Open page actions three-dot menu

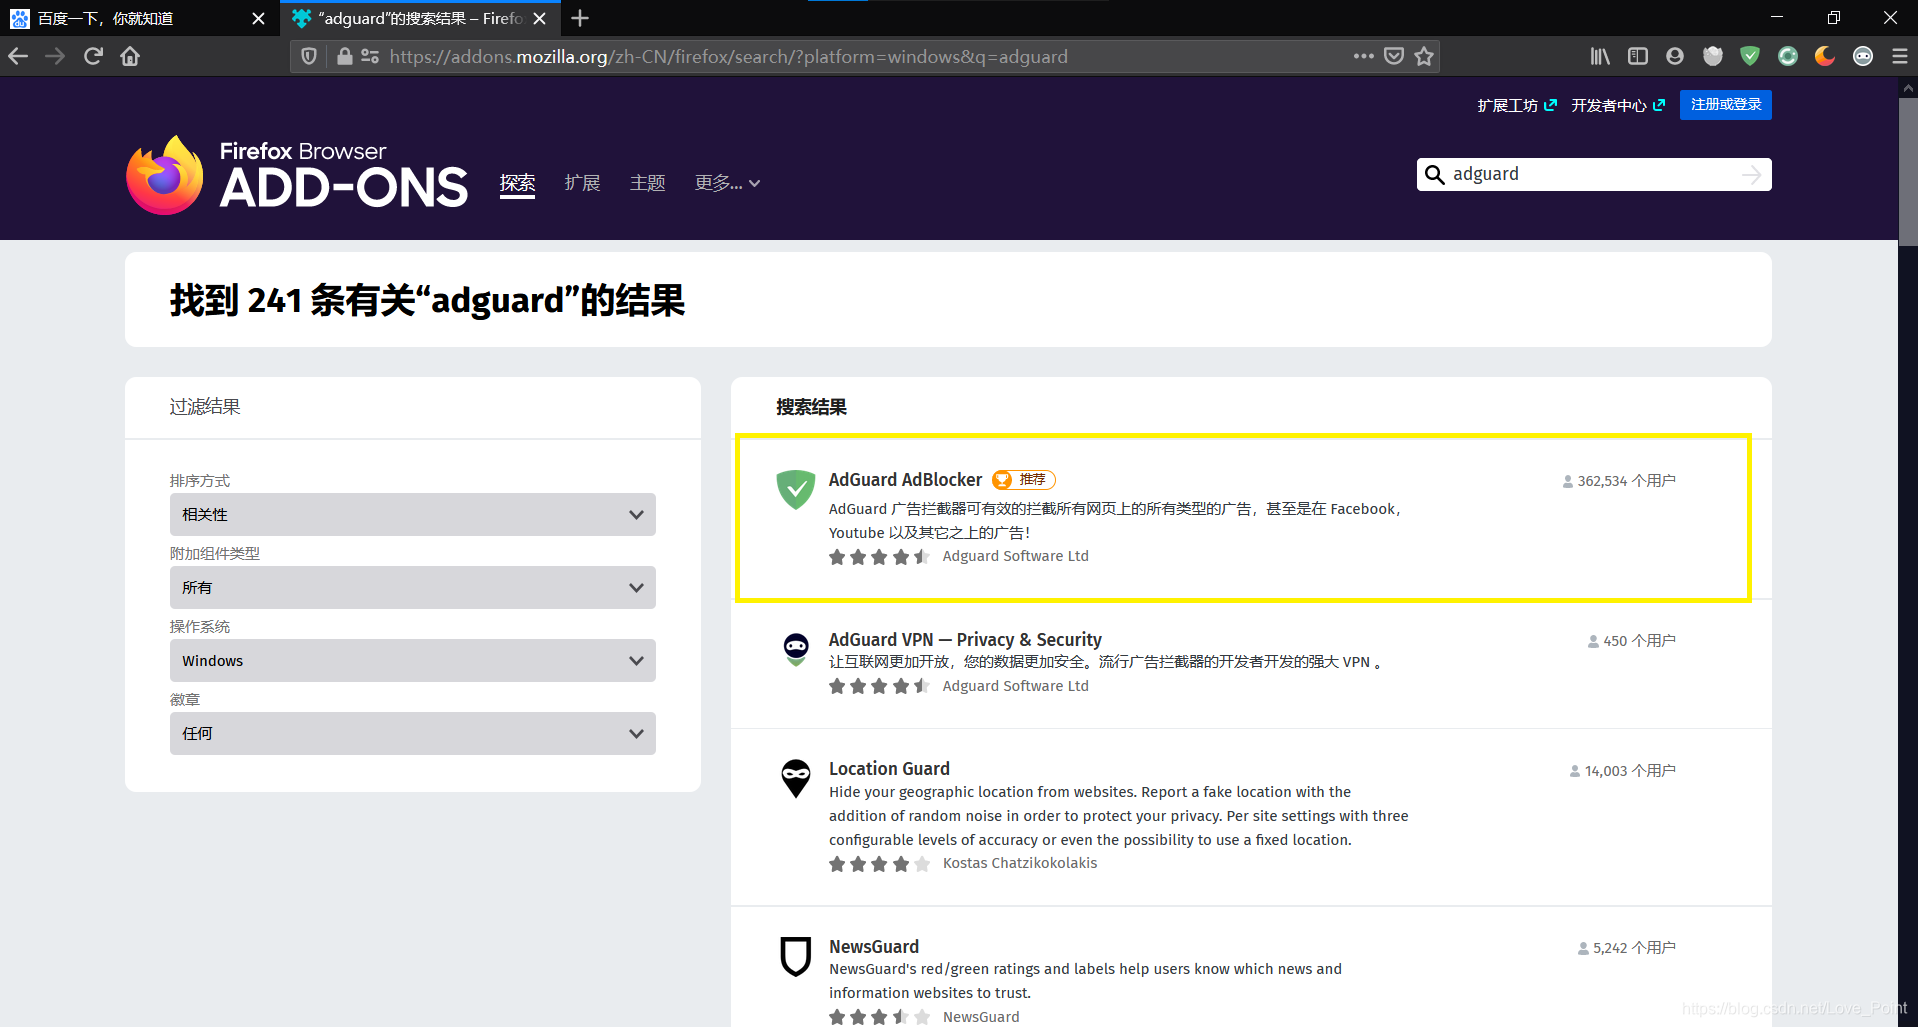pos(1363,56)
